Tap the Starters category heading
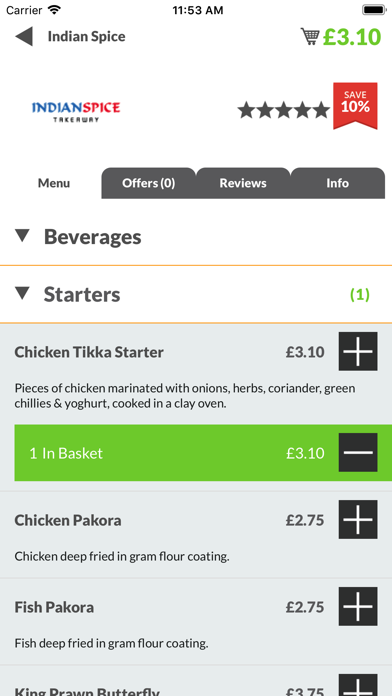Screen dimensions: 392x696 tap(82, 294)
